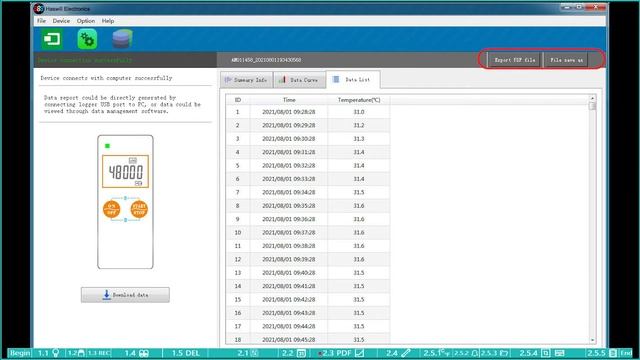Click the scrollbar down arrow in data list
This screenshot has width=640, height=360.
point(592,340)
